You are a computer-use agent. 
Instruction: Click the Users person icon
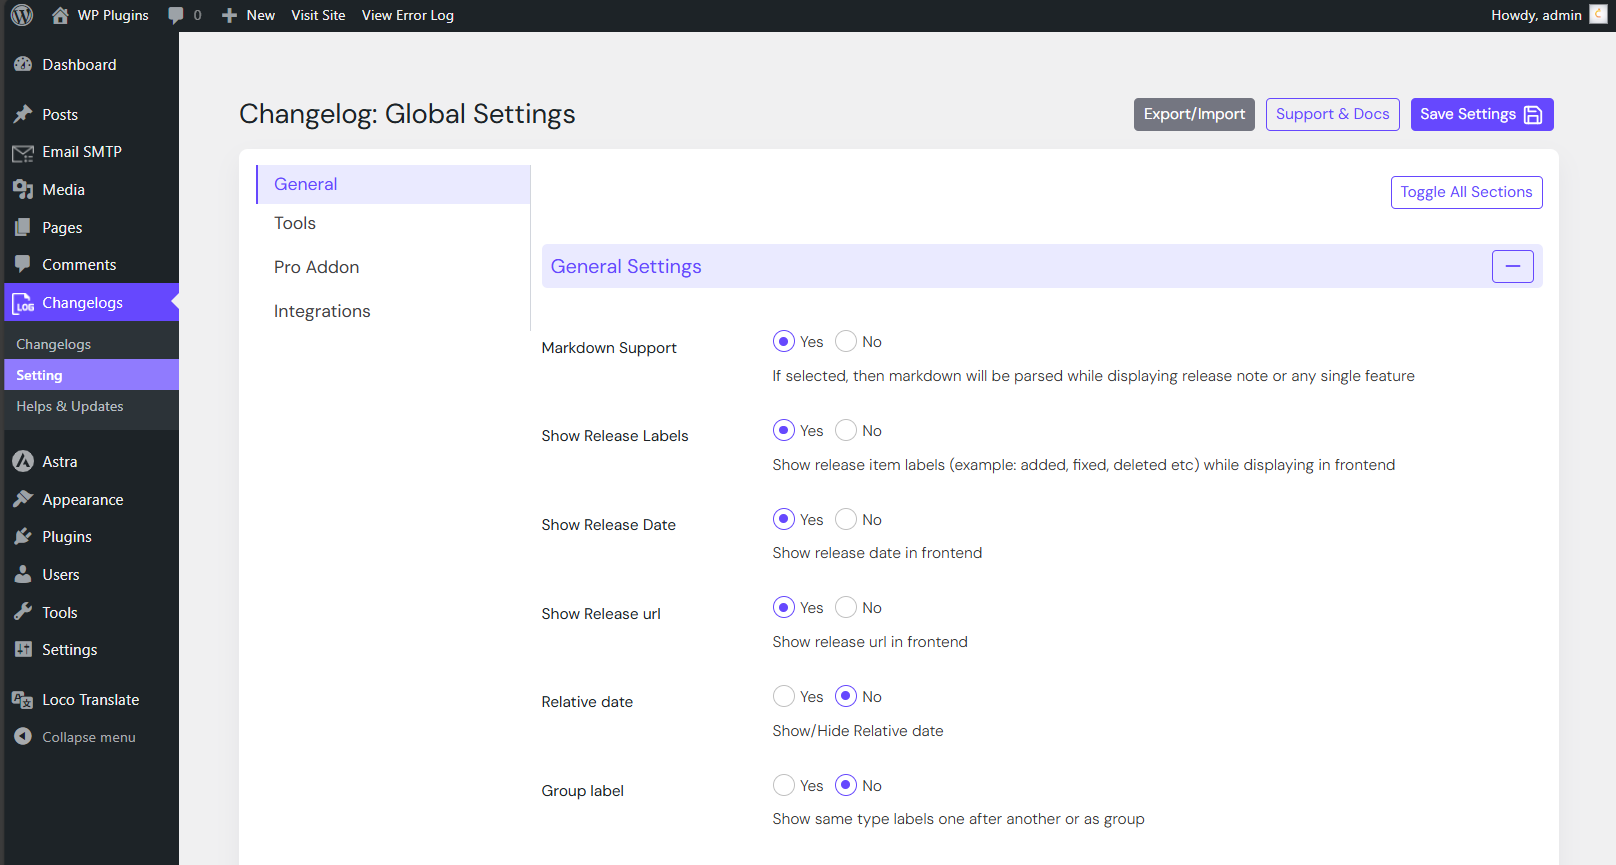(x=23, y=574)
